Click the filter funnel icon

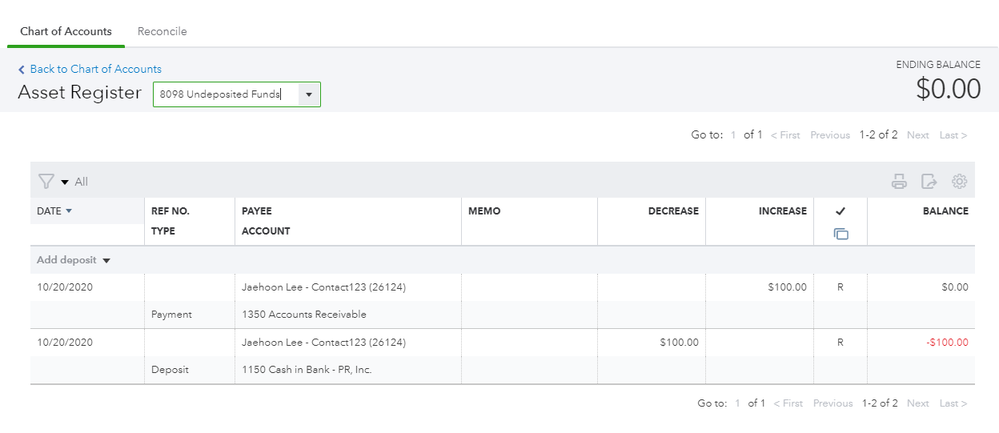pyautogui.click(x=46, y=181)
